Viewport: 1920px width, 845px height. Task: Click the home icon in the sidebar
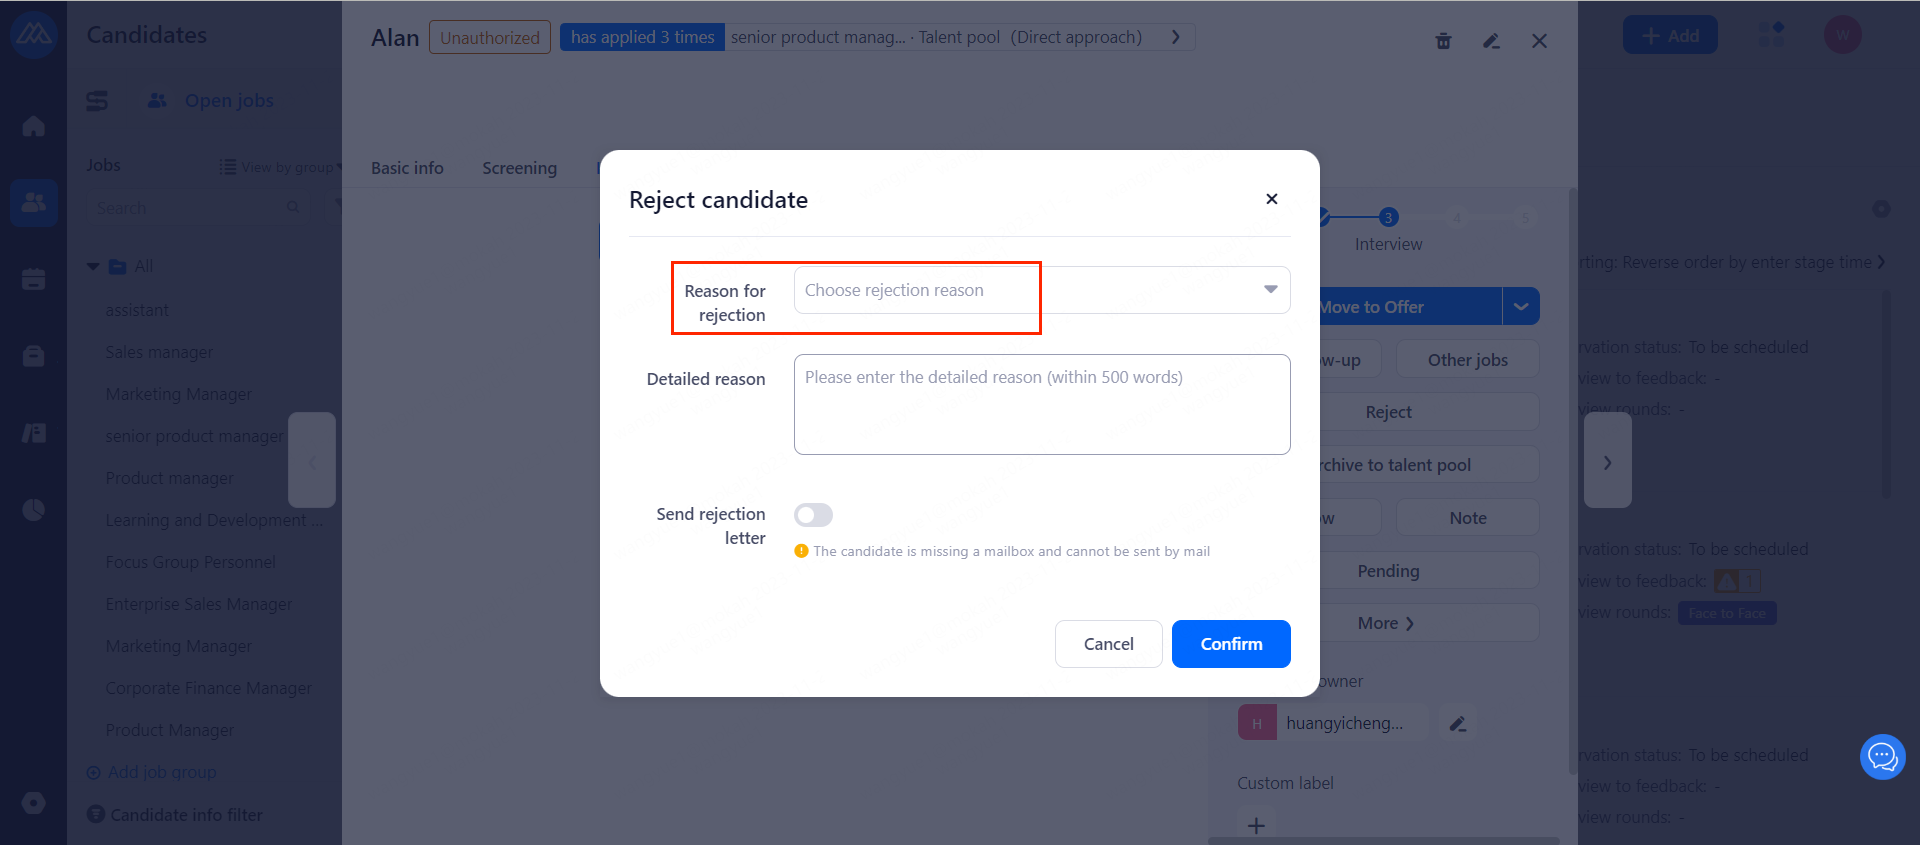[x=34, y=126]
